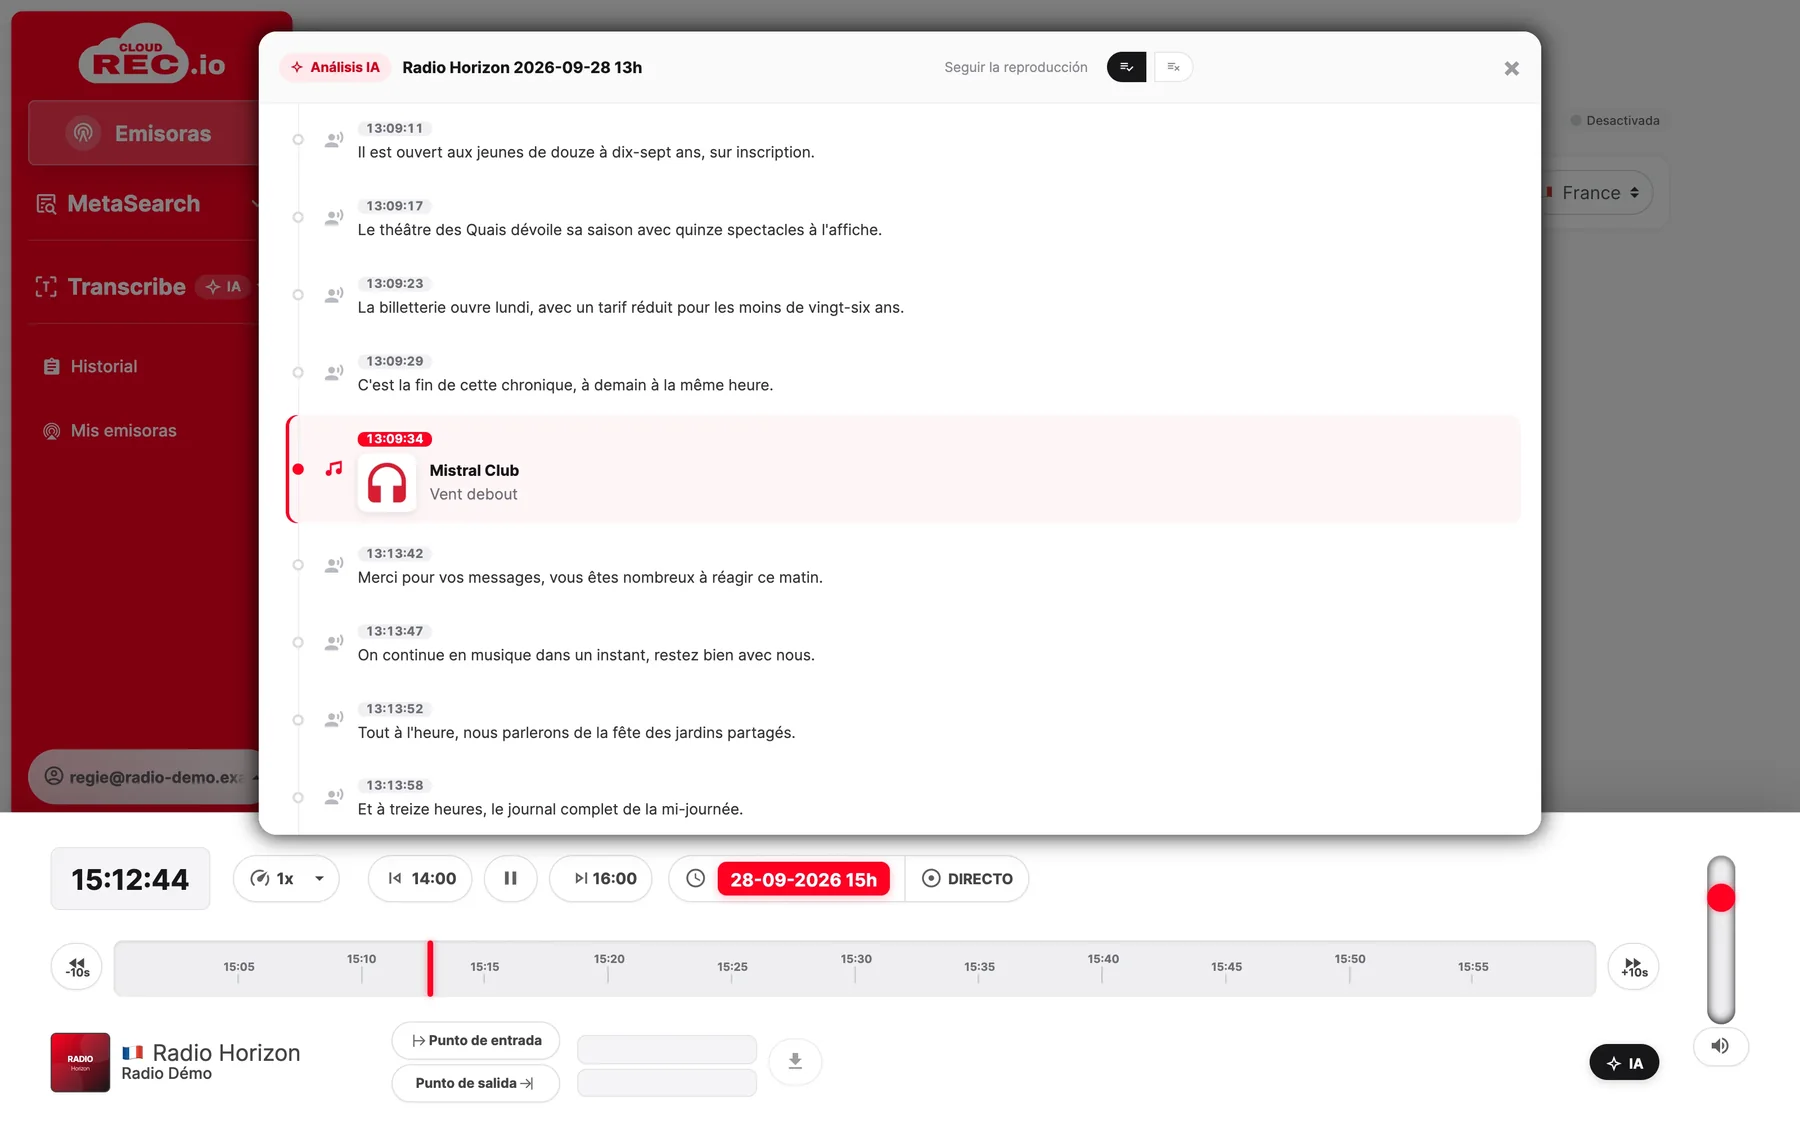This screenshot has height=1125, width=1800.
Task: Click the entry point time field
Action: pyautogui.click(x=667, y=1049)
